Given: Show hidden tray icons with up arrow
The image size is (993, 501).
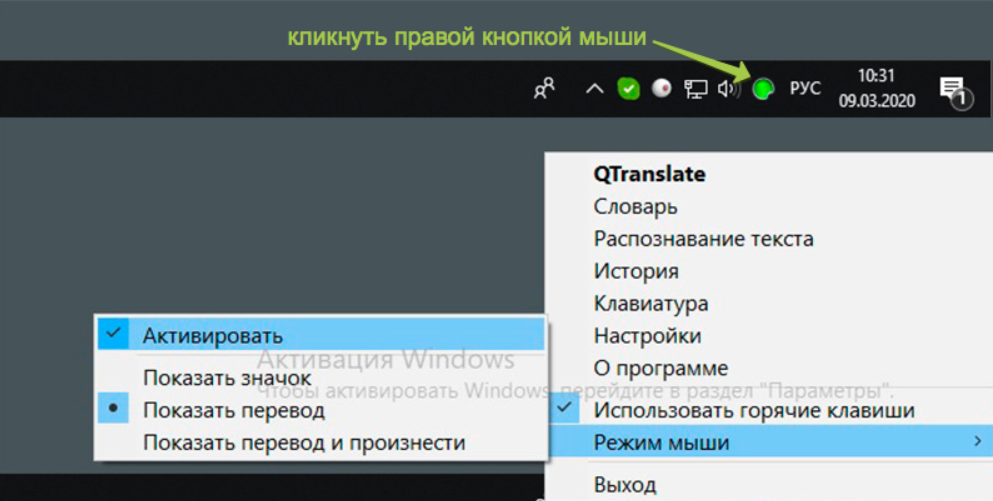Looking at the screenshot, I should click(594, 89).
